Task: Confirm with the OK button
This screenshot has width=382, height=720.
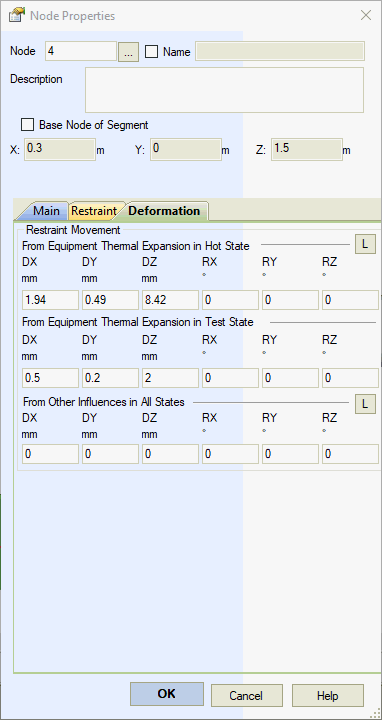Action: click(x=167, y=693)
